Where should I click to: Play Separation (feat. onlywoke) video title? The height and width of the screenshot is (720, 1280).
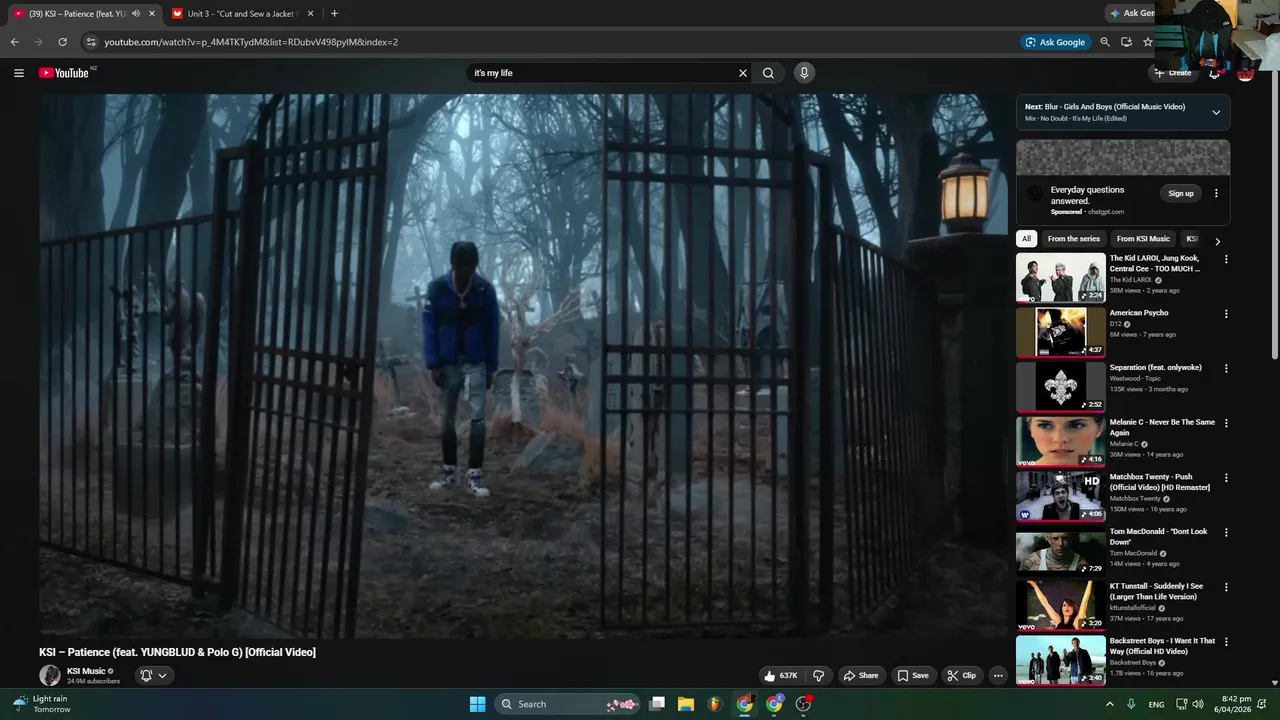(1156, 368)
